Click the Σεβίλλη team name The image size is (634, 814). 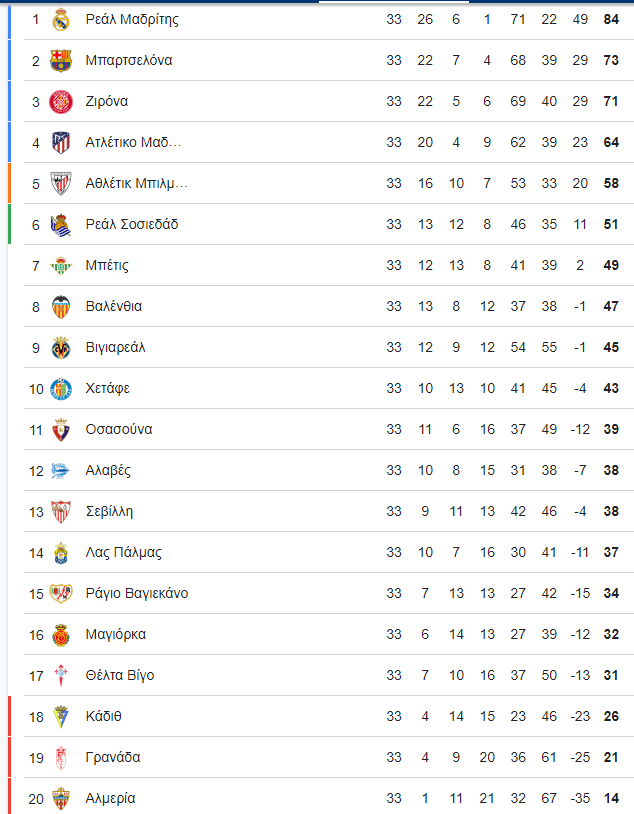[x=109, y=511]
